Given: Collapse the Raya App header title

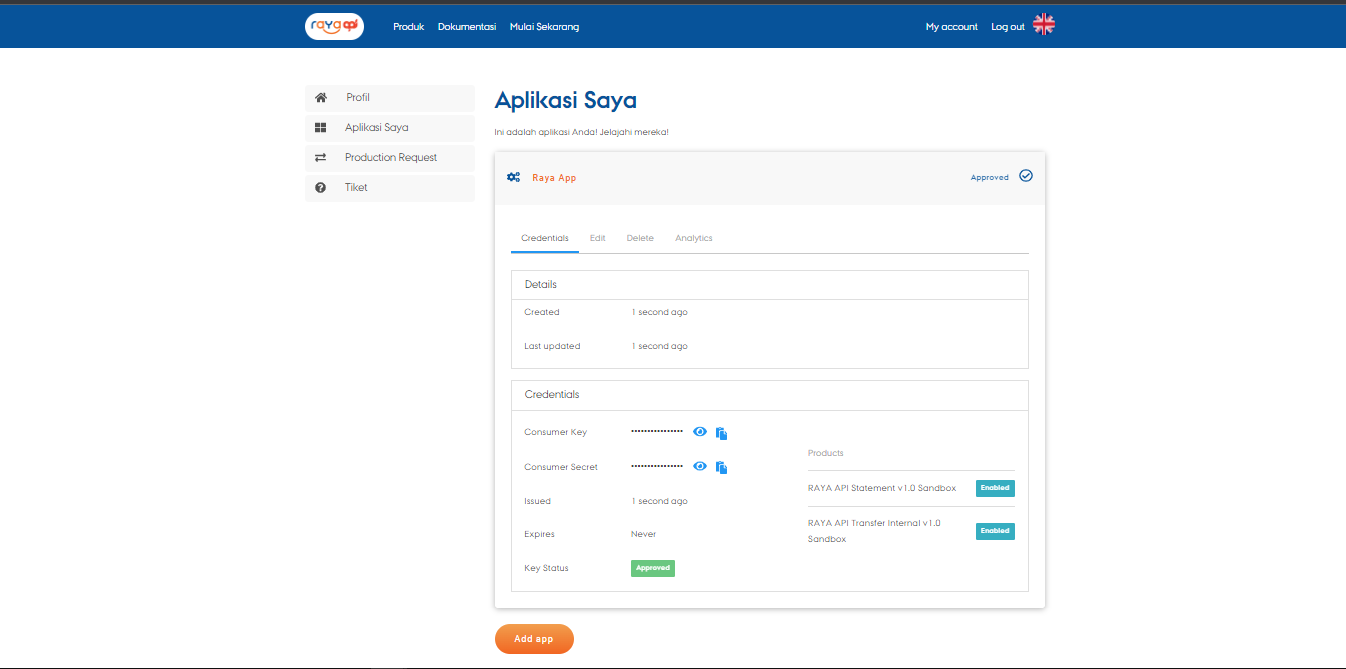Looking at the screenshot, I should tap(554, 178).
